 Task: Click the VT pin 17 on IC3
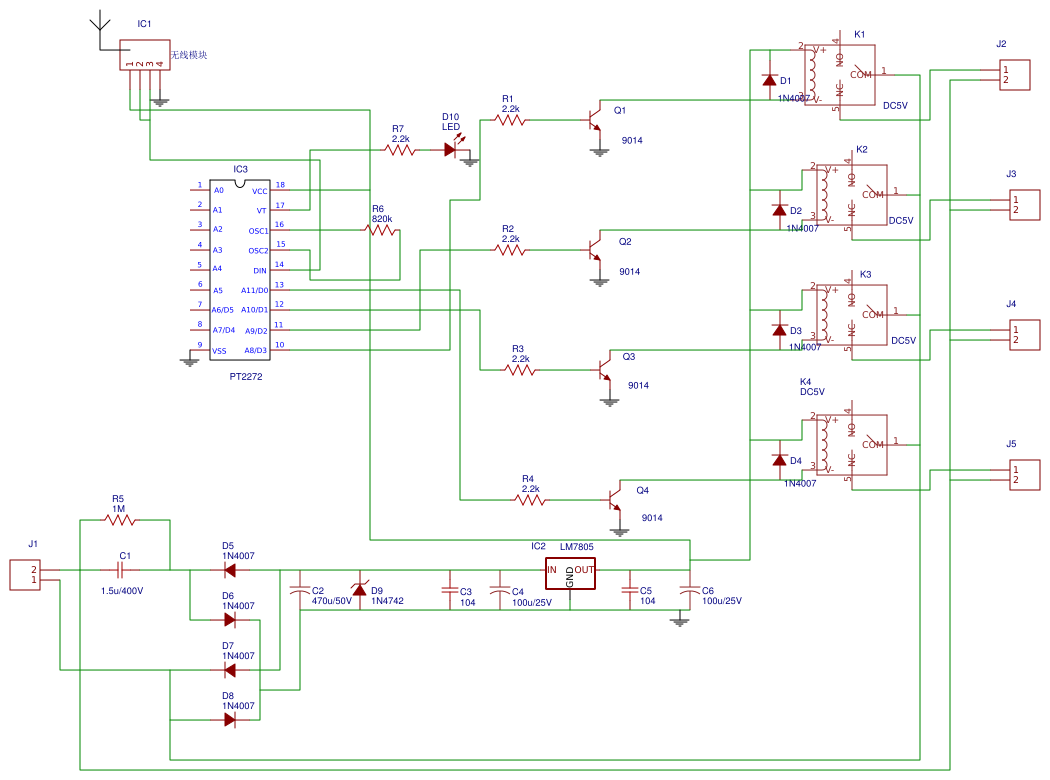(280, 210)
